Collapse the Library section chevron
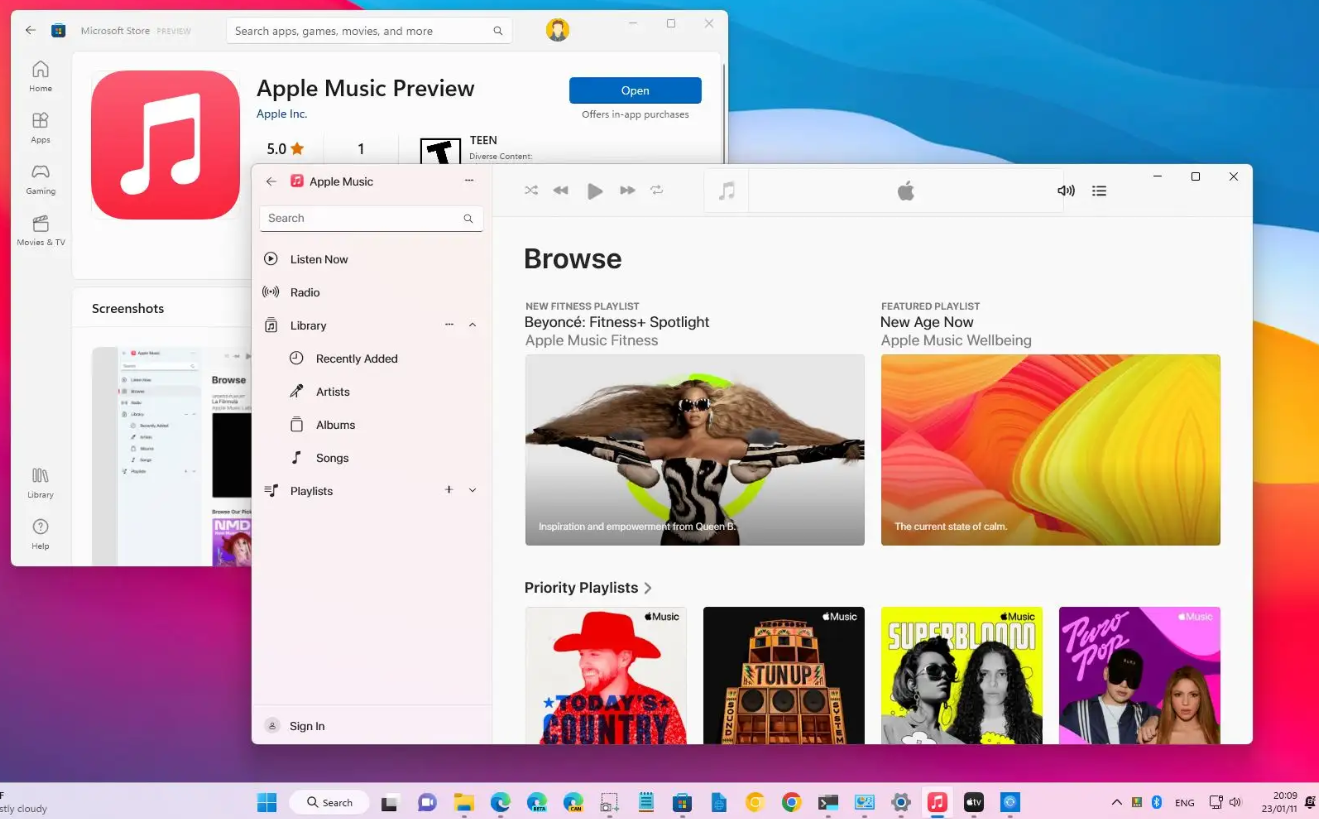This screenshot has width=1319, height=819. pos(472,325)
